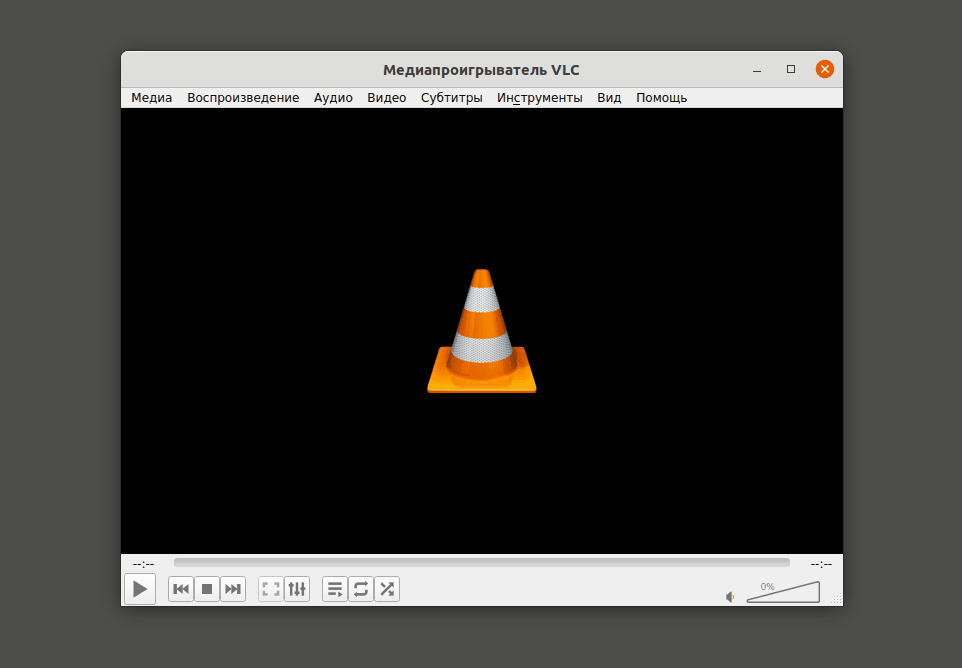Maximize the VLC window
This screenshot has width=962, height=668.
pos(791,69)
